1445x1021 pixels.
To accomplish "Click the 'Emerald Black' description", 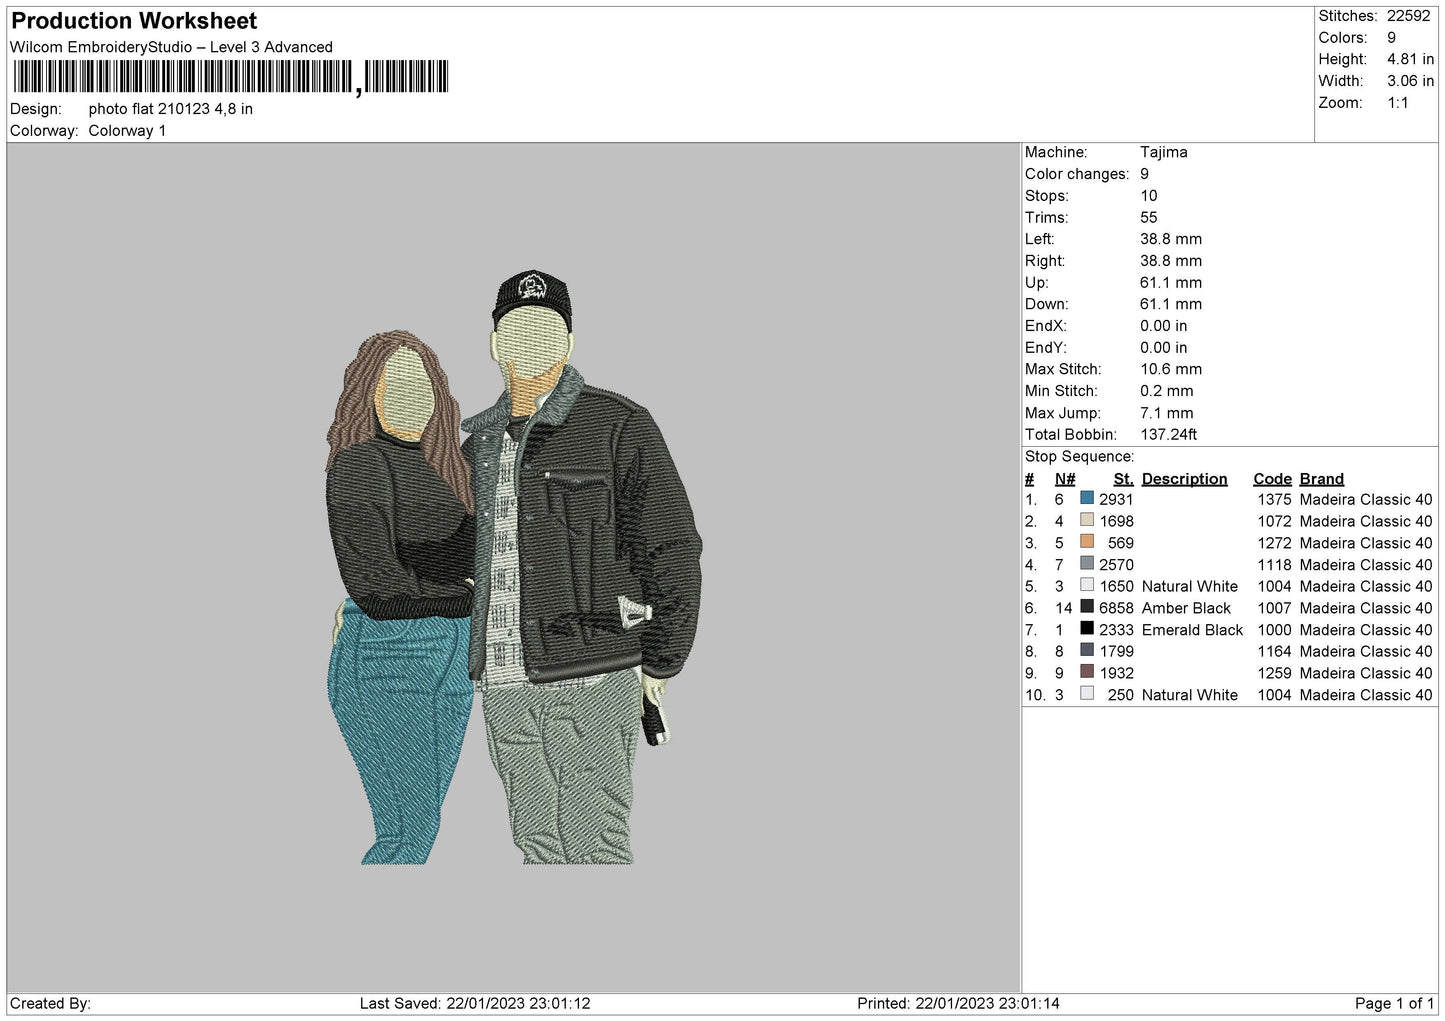I will [x=1192, y=630].
